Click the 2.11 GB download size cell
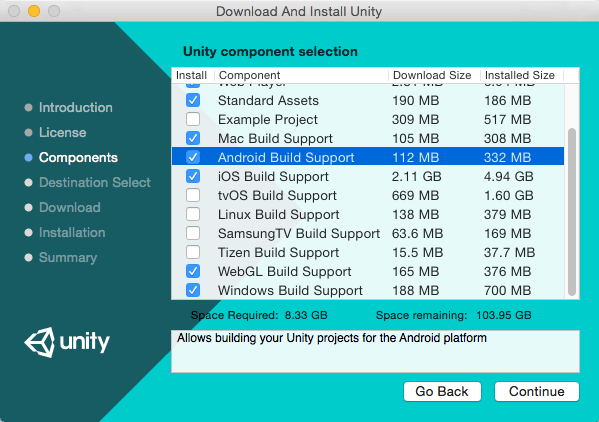 pyautogui.click(x=416, y=176)
